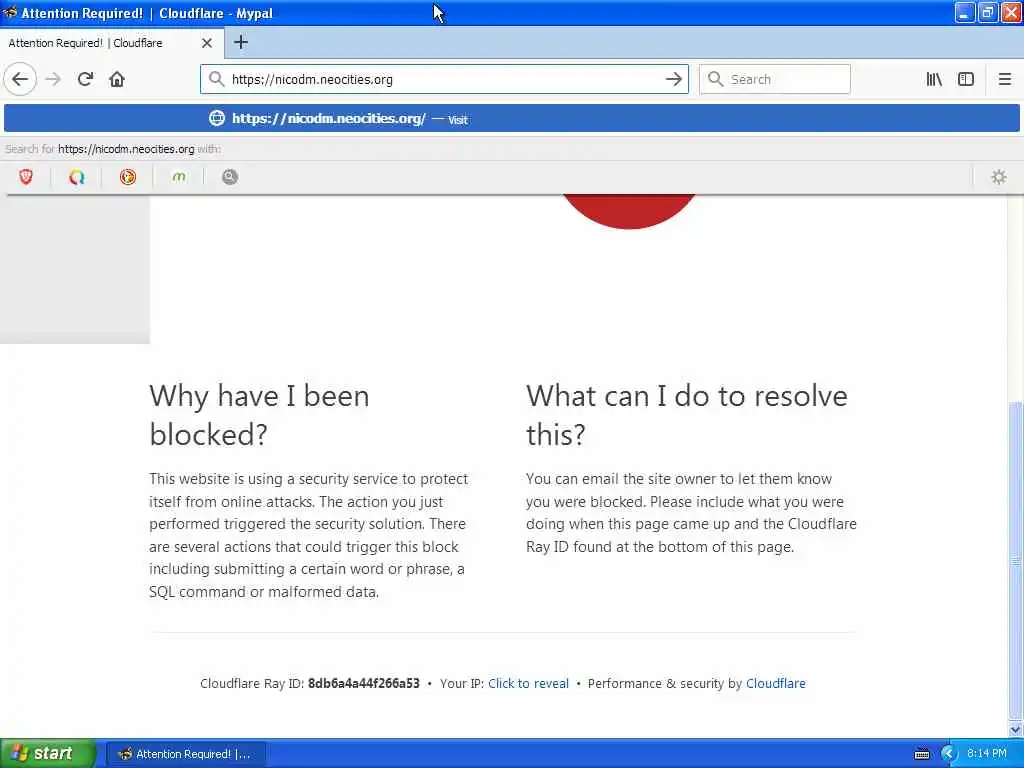Open the Cloudflare link in footer
The height and width of the screenshot is (768, 1024).
tap(775, 683)
